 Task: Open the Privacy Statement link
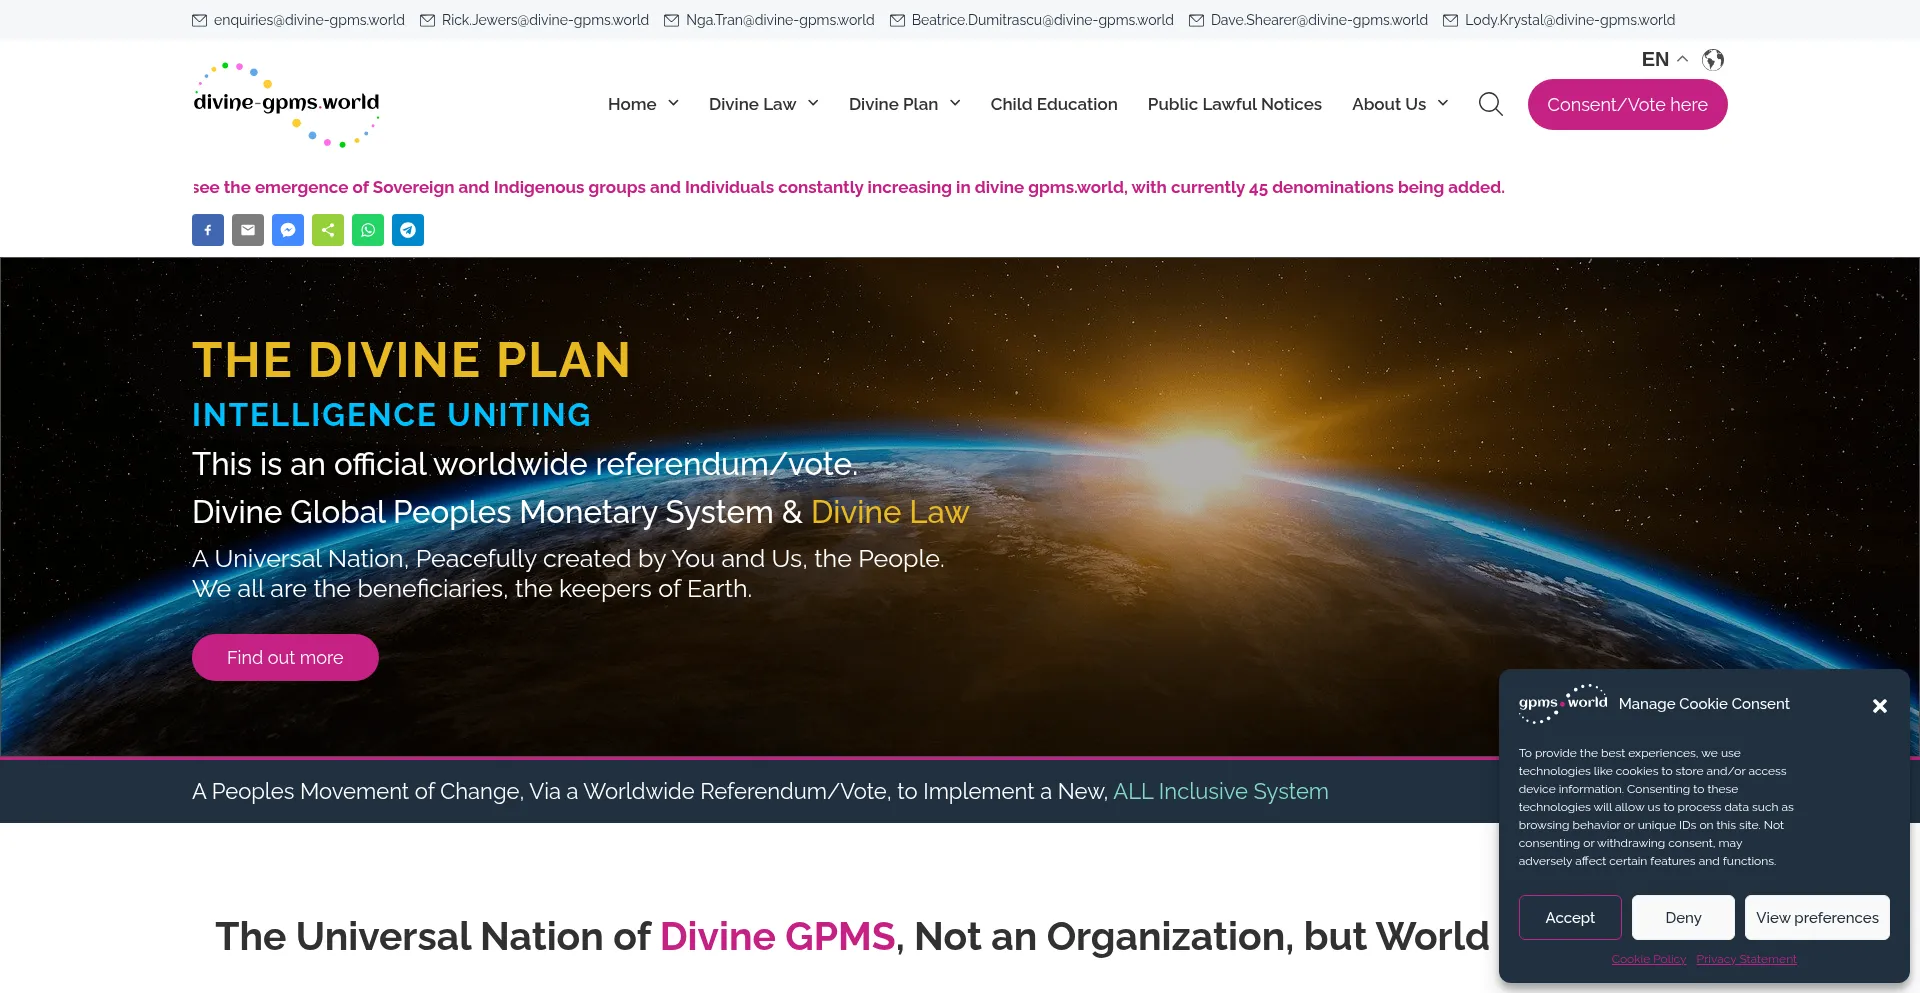click(1746, 959)
